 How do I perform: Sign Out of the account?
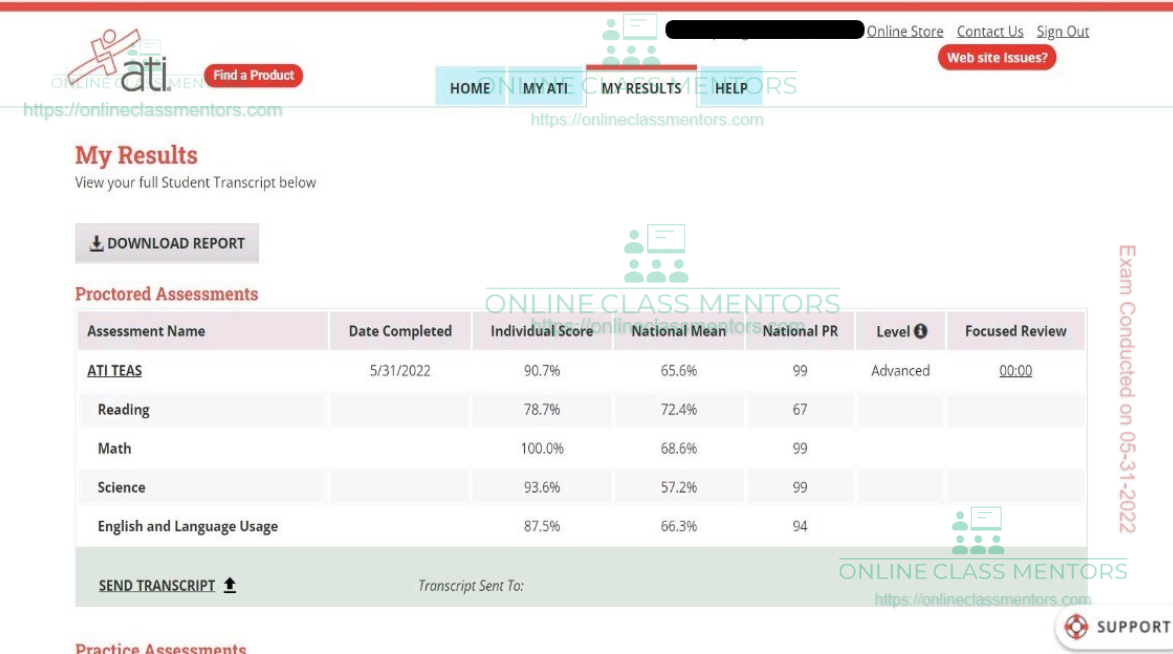click(x=1062, y=31)
